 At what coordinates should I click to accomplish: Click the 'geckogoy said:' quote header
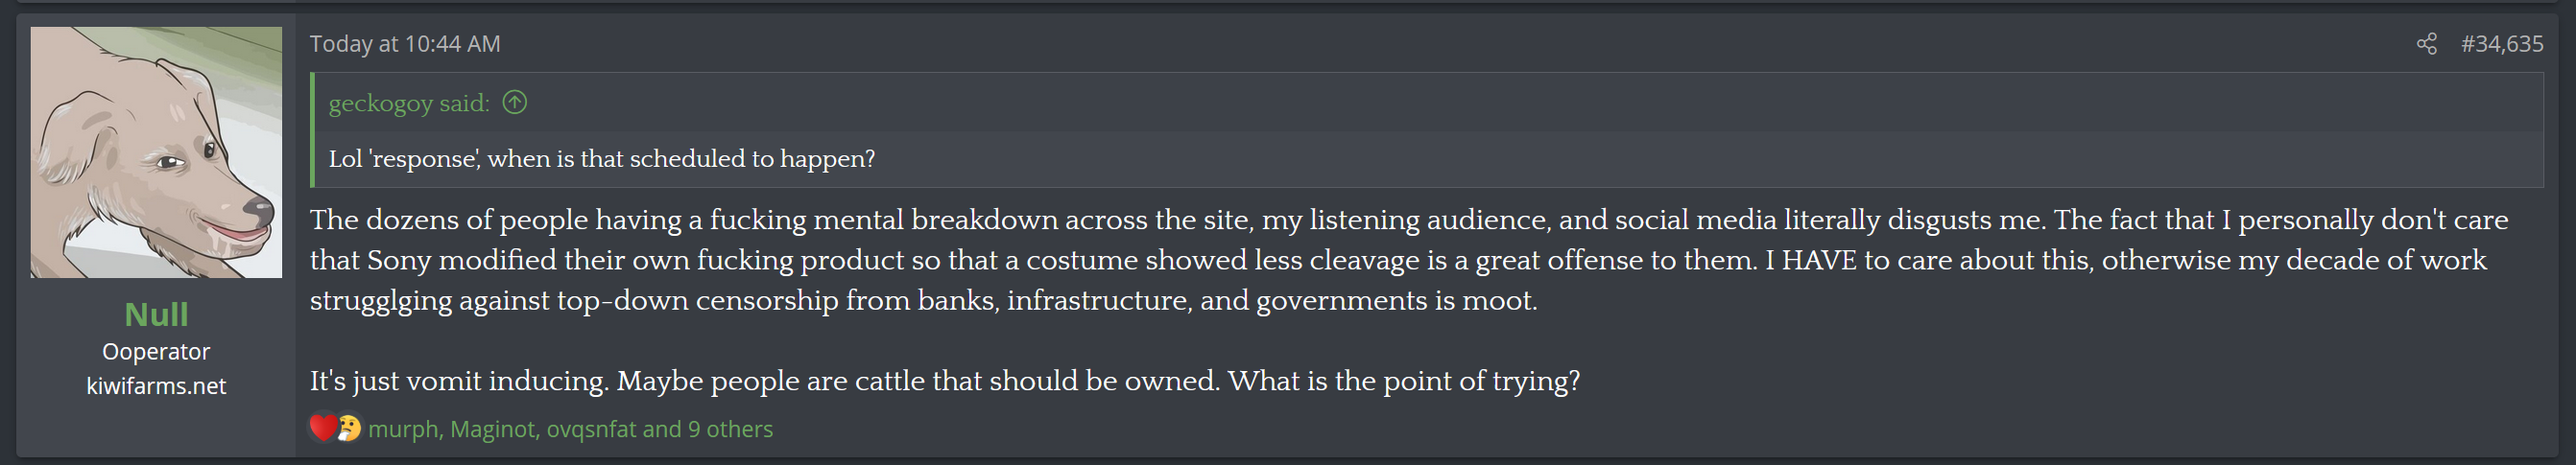point(409,103)
